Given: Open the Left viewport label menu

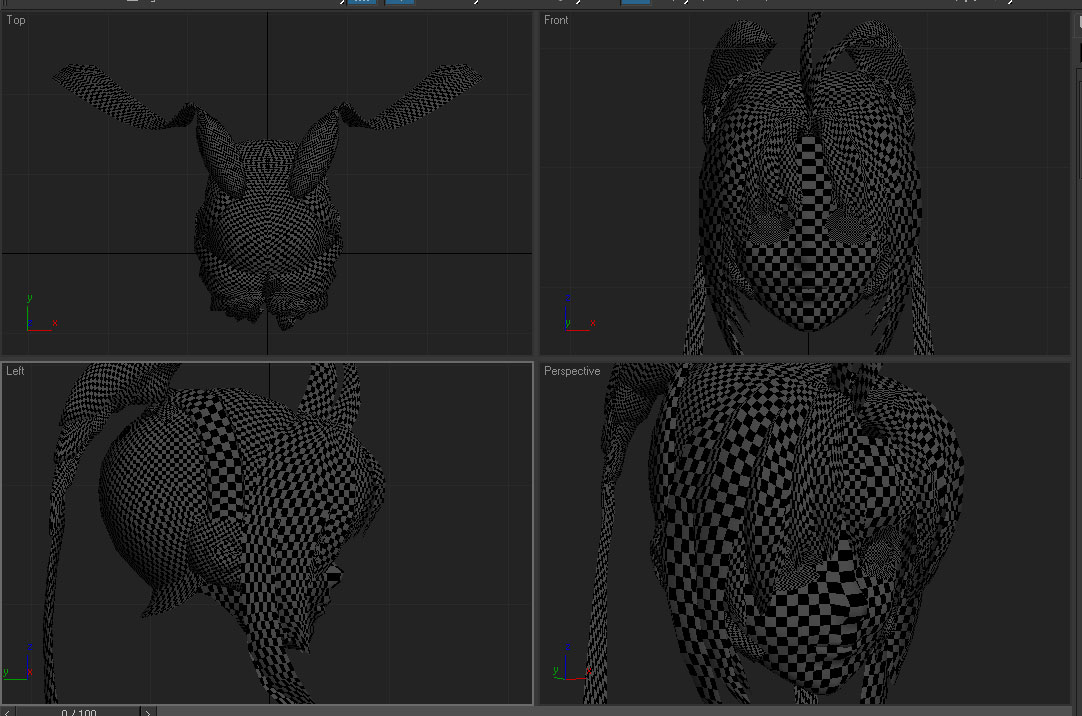Looking at the screenshot, I should click(x=15, y=370).
